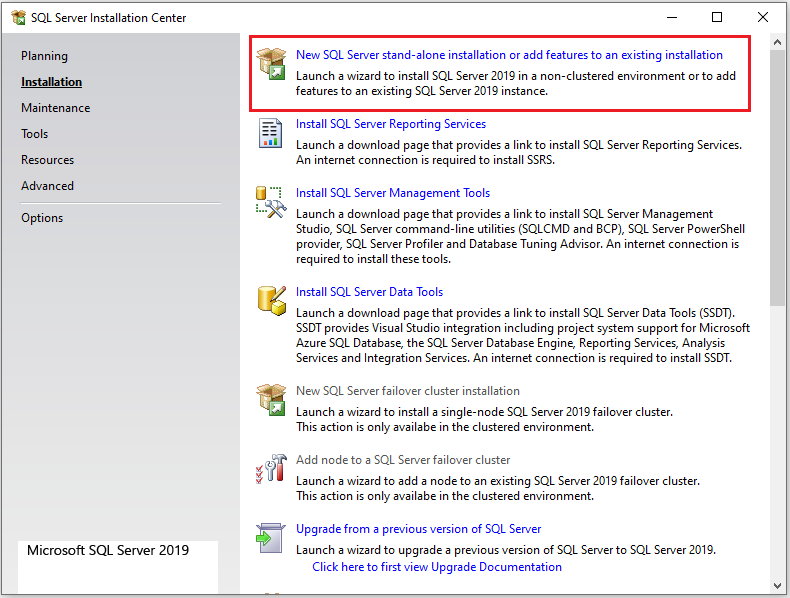790x598 pixels.
Task: Click Install SQL Server Management Tools link
Action: coord(393,193)
